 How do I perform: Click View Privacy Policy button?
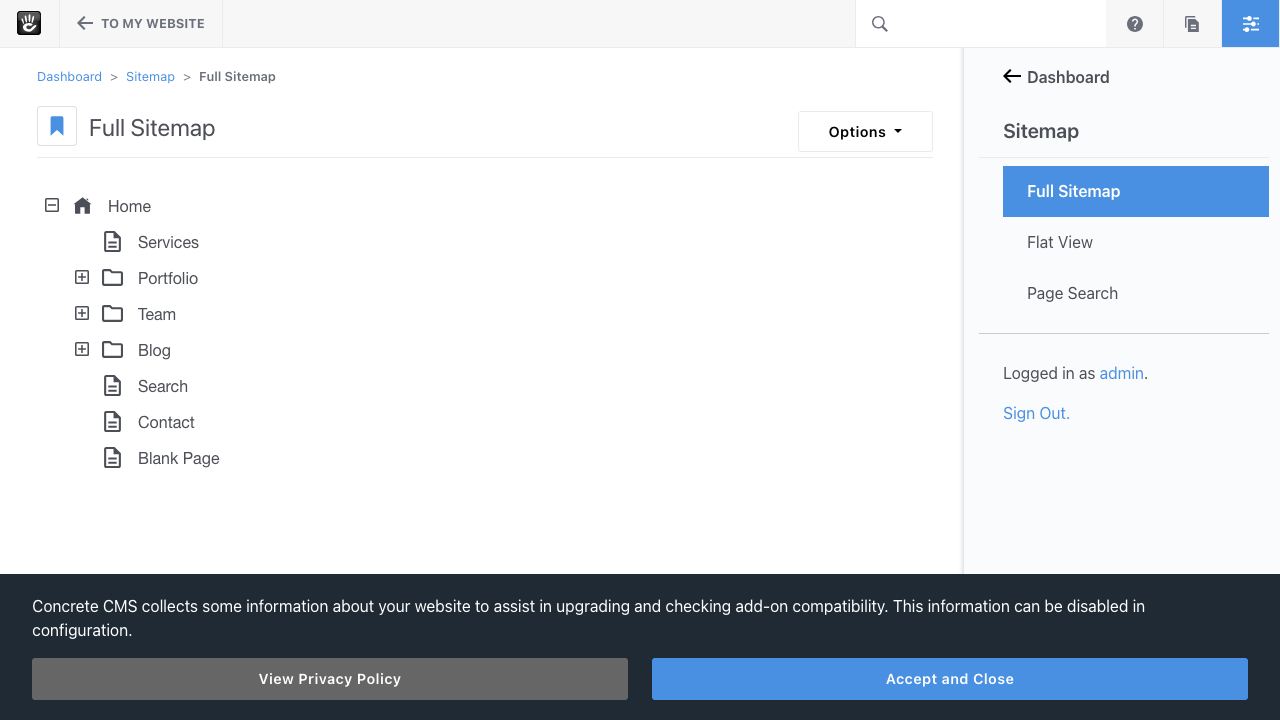pos(330,679)
